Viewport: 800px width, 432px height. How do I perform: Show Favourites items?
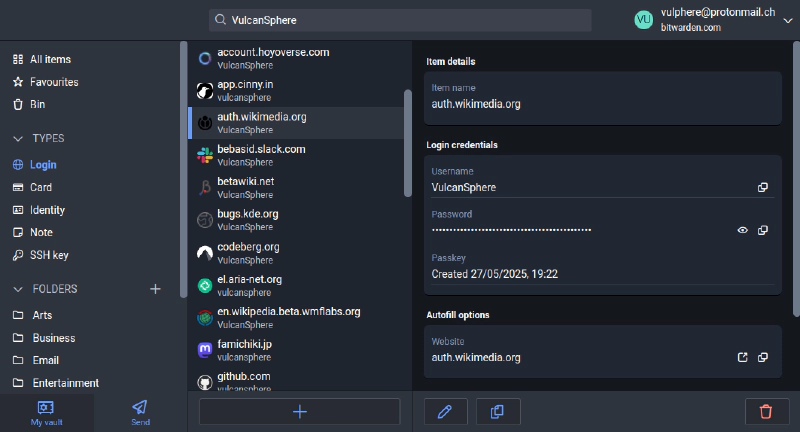[54, 82]
